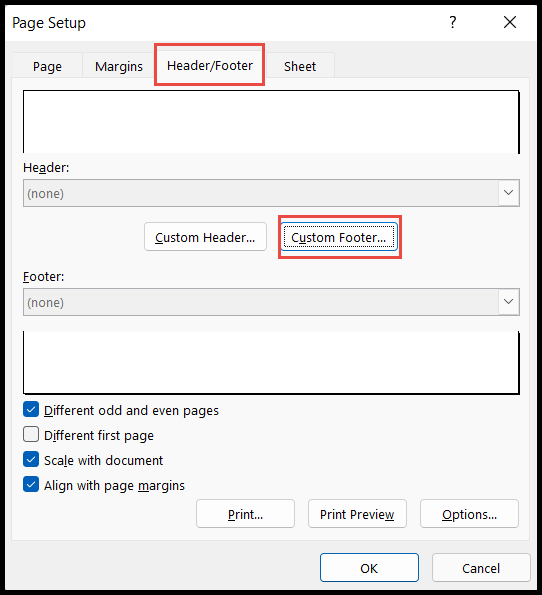Image resolution: width=542 pixels, height=595 pixels.
Task: Go to the Sheet tab
Action: tap(300, 66)
